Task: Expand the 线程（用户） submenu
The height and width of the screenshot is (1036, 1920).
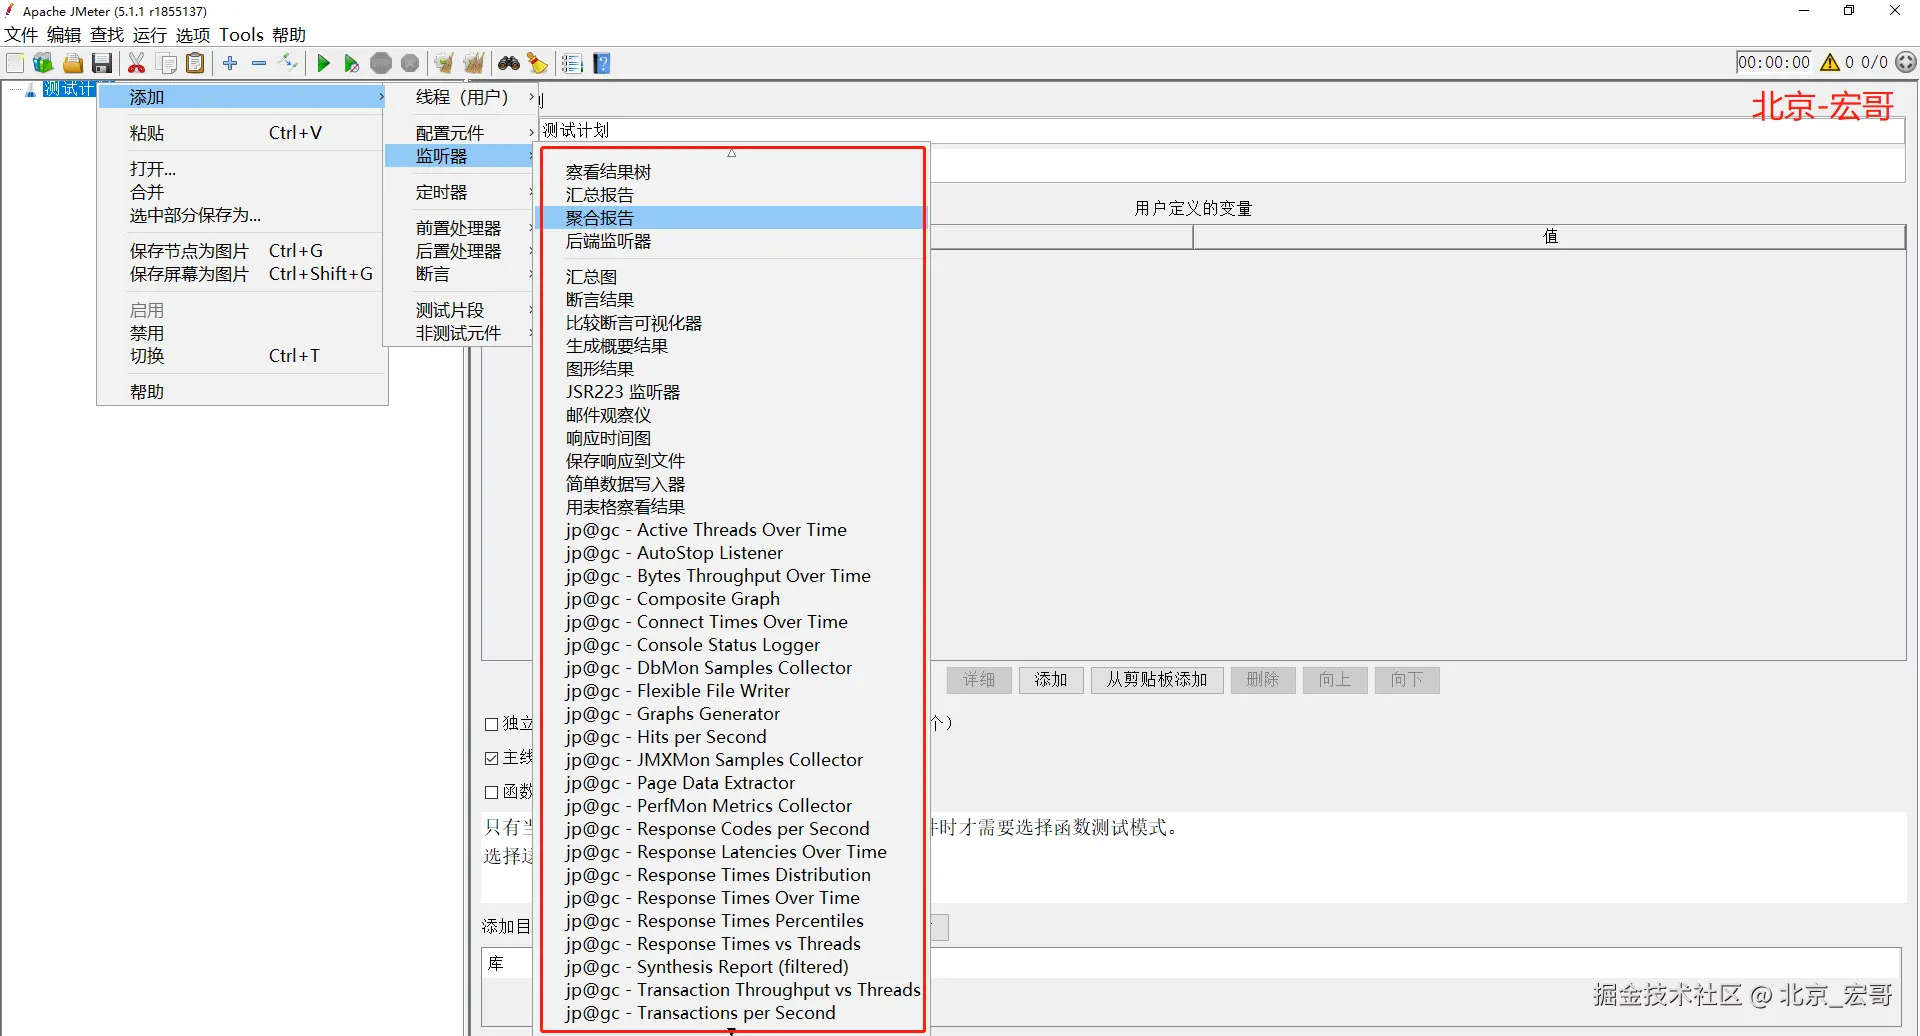Action: click(x=461, y=97)
